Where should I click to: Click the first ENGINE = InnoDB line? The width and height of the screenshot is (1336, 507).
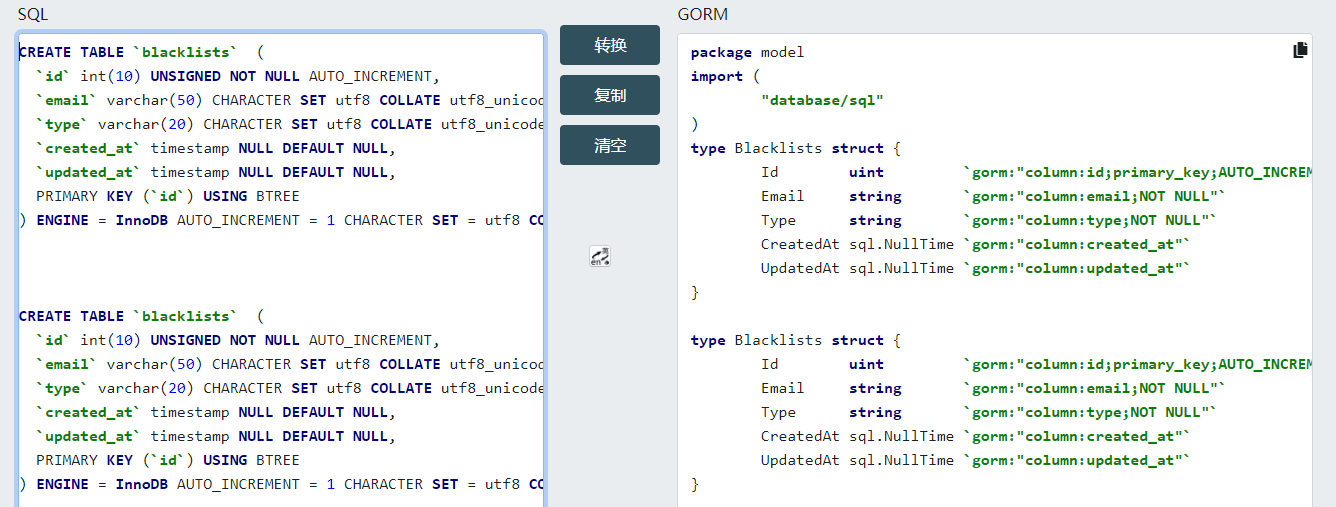280,220
